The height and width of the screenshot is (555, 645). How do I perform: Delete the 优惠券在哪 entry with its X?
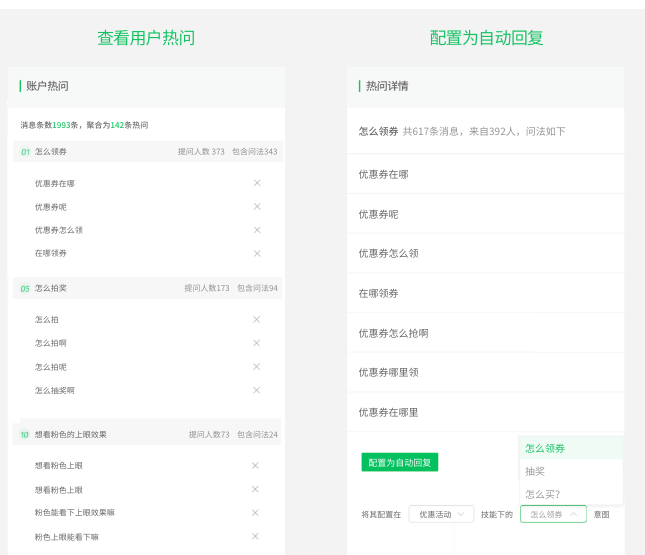pyautogui.click(x=257, y=183)
